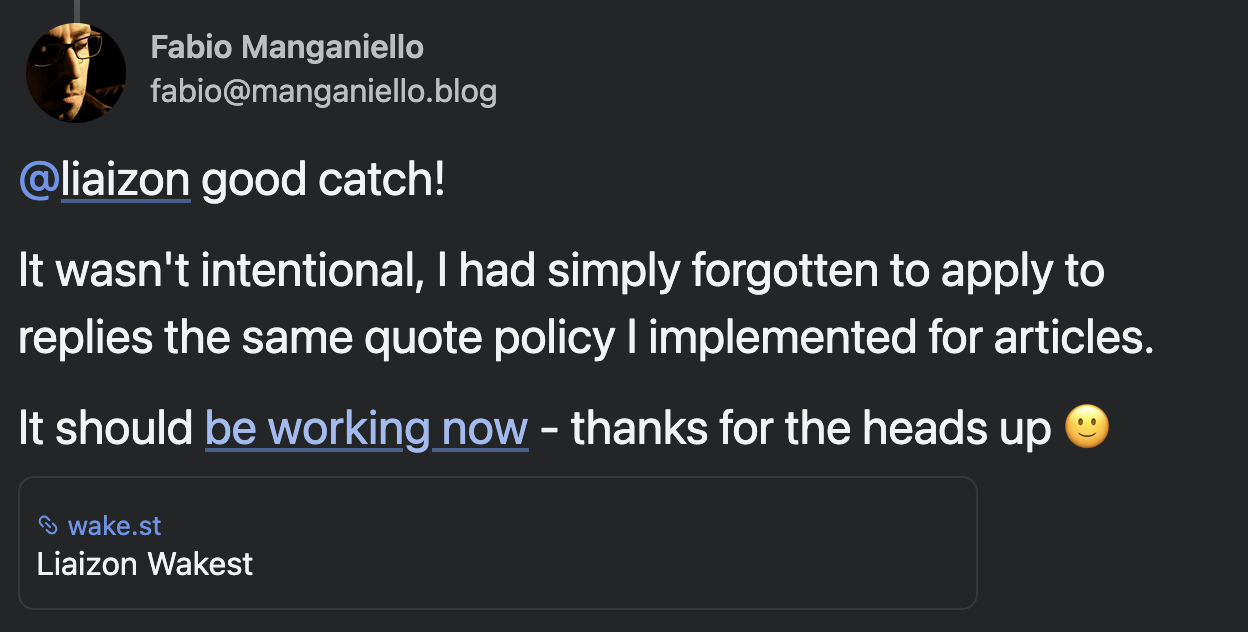Click the "It wasn't intentional" sentence start

pos(215,273)
